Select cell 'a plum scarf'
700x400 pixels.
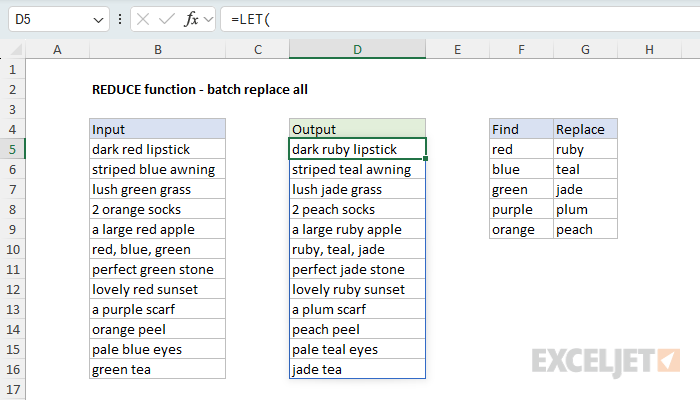(x=358, y=309)
